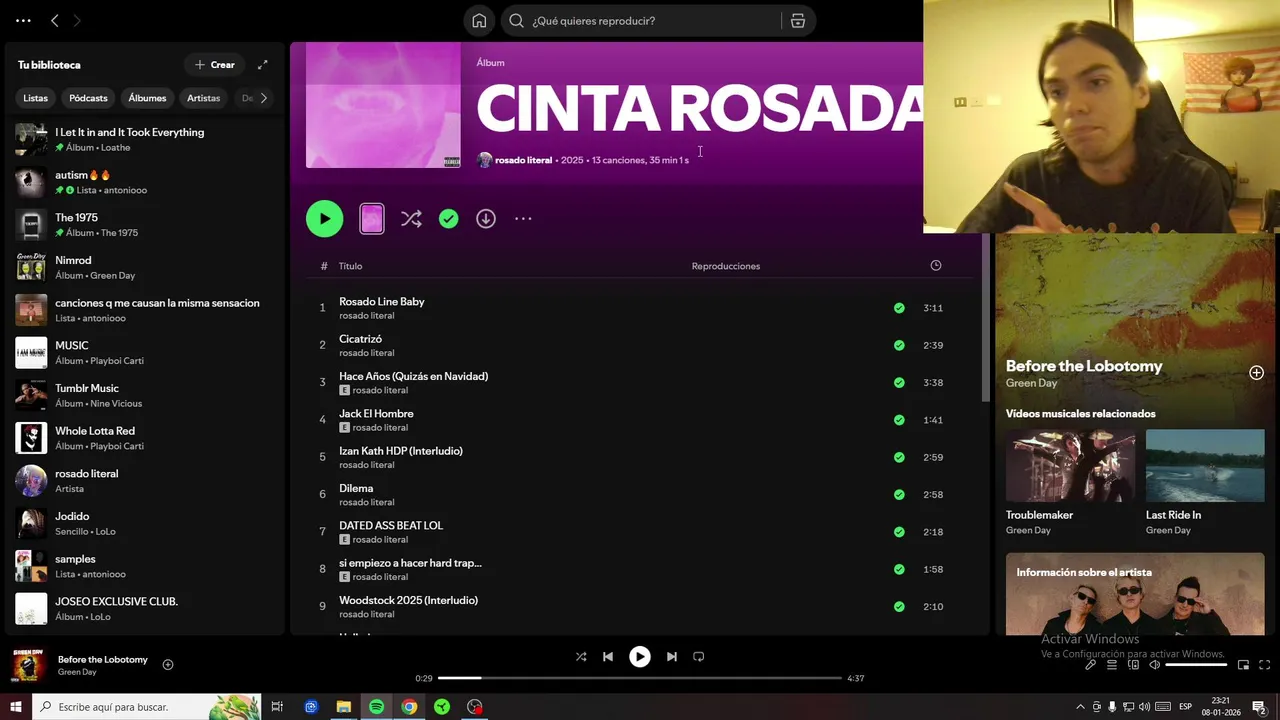1280x720 pixels.
Task: Add Before the Lobotomy to library in side panel
Action: pyautogui.click(x=1256, y=373)
